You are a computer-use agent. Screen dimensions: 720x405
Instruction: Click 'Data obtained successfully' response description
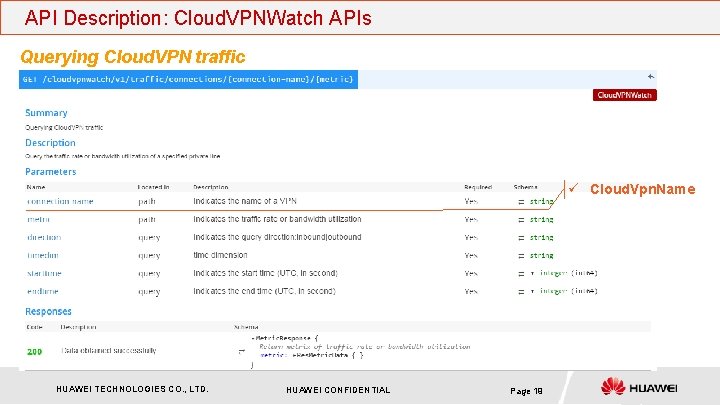click(109, 350)
